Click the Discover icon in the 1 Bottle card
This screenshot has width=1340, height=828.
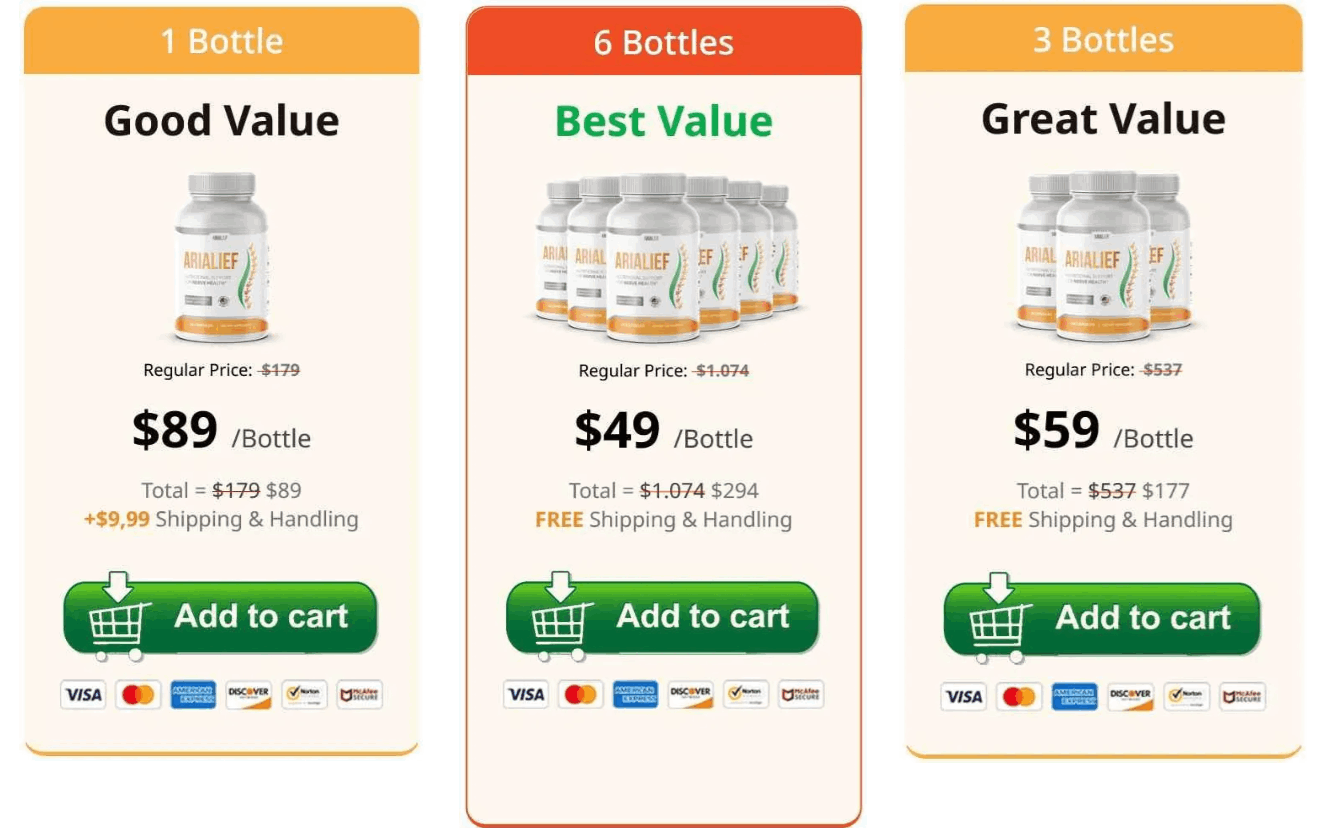click(248, 695)
